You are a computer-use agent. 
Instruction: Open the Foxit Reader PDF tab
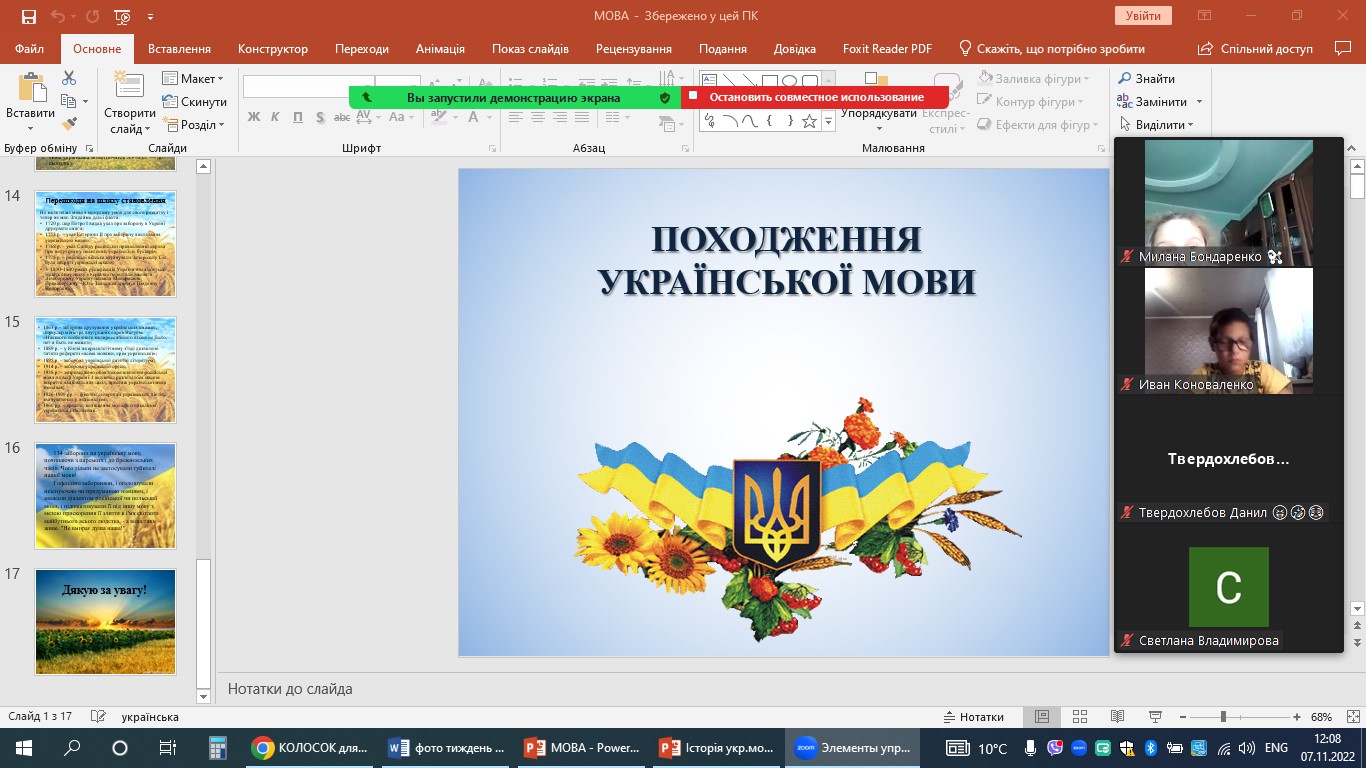pos(887,49)
